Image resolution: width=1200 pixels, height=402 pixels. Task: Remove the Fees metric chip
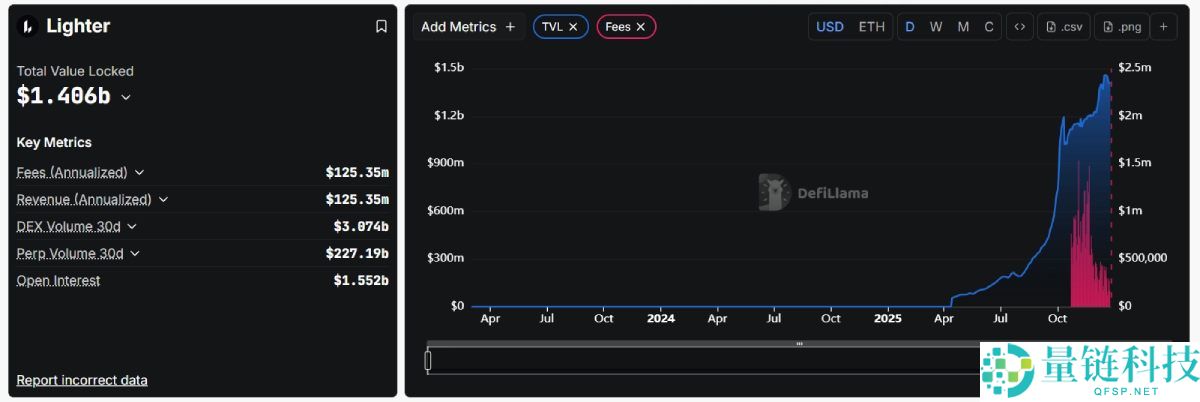[640, 27]
